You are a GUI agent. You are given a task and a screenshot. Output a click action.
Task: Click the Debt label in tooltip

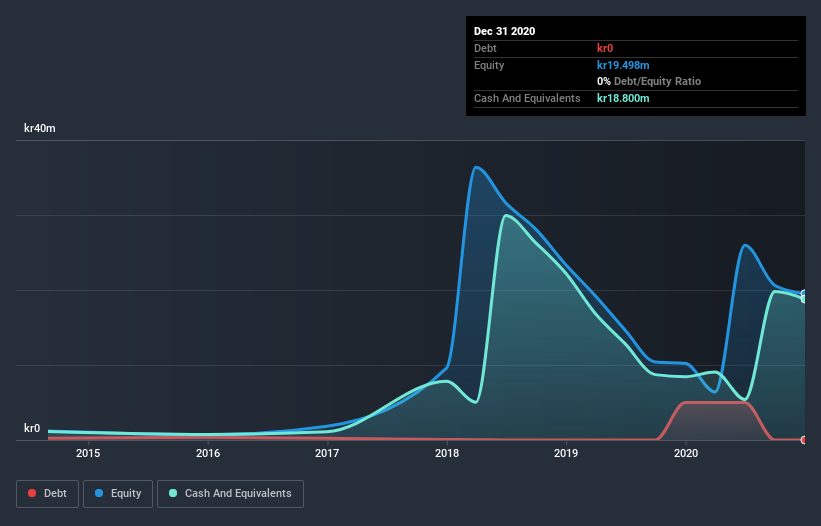pyautogui.click(x=485, y=48)
